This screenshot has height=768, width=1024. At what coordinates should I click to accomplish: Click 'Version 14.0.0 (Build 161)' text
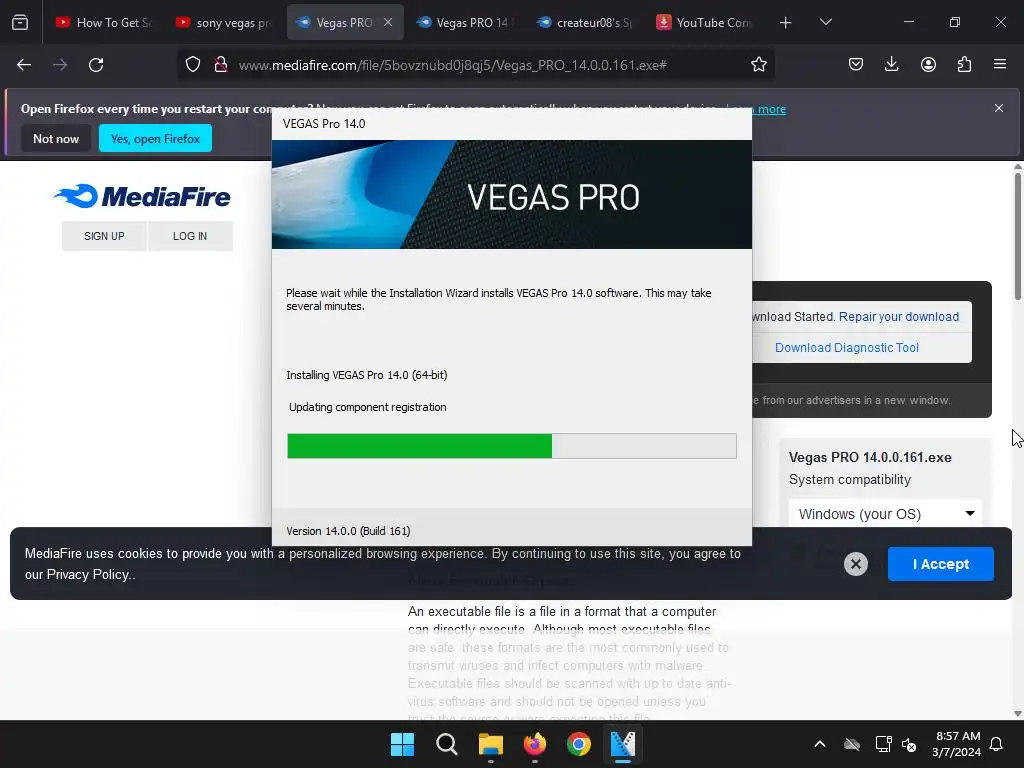coord(348,531)
